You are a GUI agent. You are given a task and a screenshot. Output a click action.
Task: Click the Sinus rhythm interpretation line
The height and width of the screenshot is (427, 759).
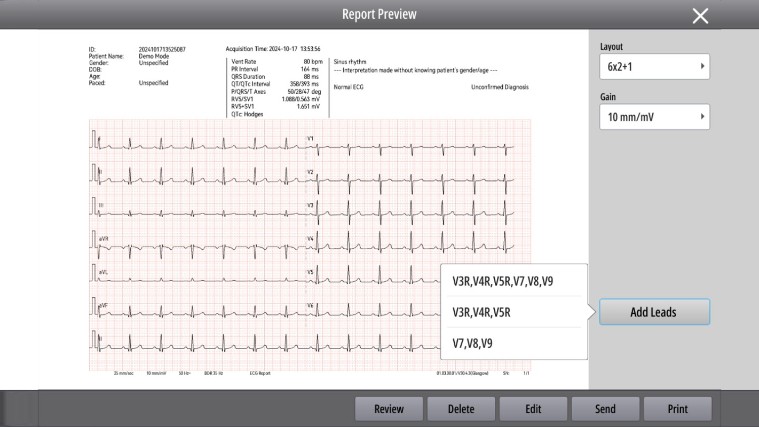point(350,61)
